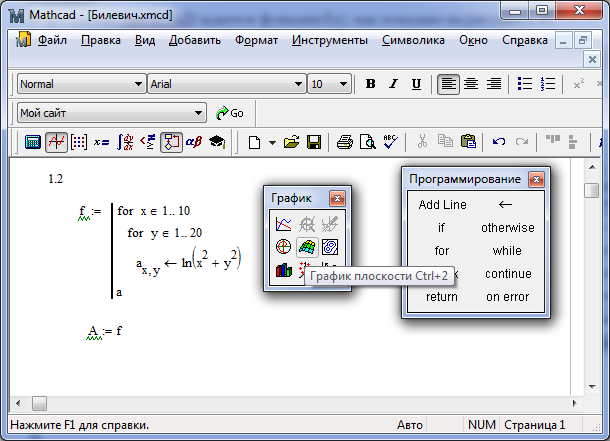Screen dimensions: 610x441
Task: Insert the otherwise operator
Action: coord(508,228)
